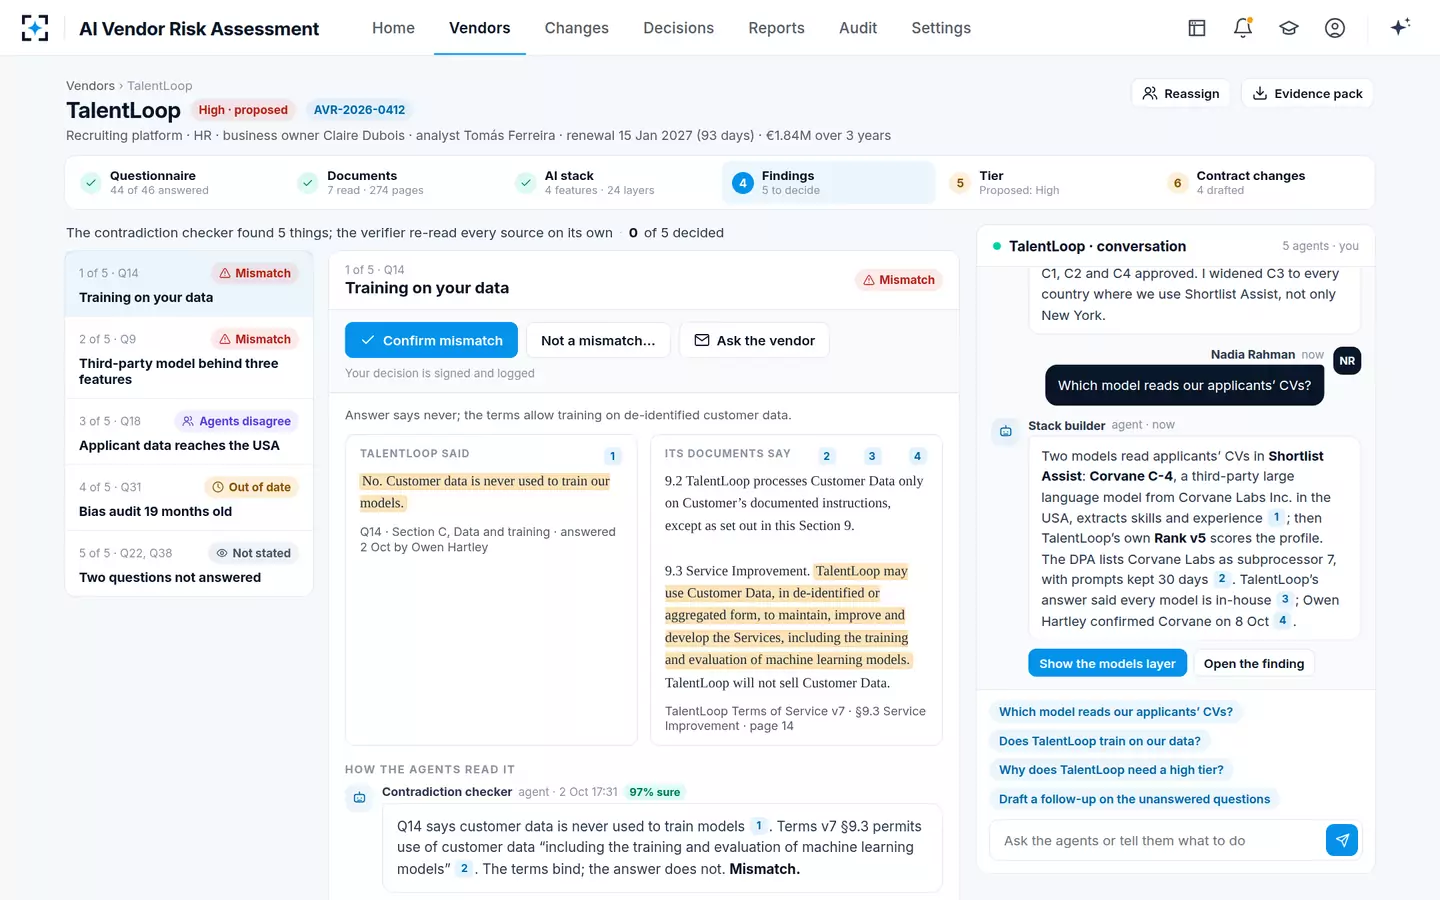Viewport: 1440px width, 900px height.
Task: Select finding 'Applicant data reaches the USA'
Action: [x=189, y=432]
